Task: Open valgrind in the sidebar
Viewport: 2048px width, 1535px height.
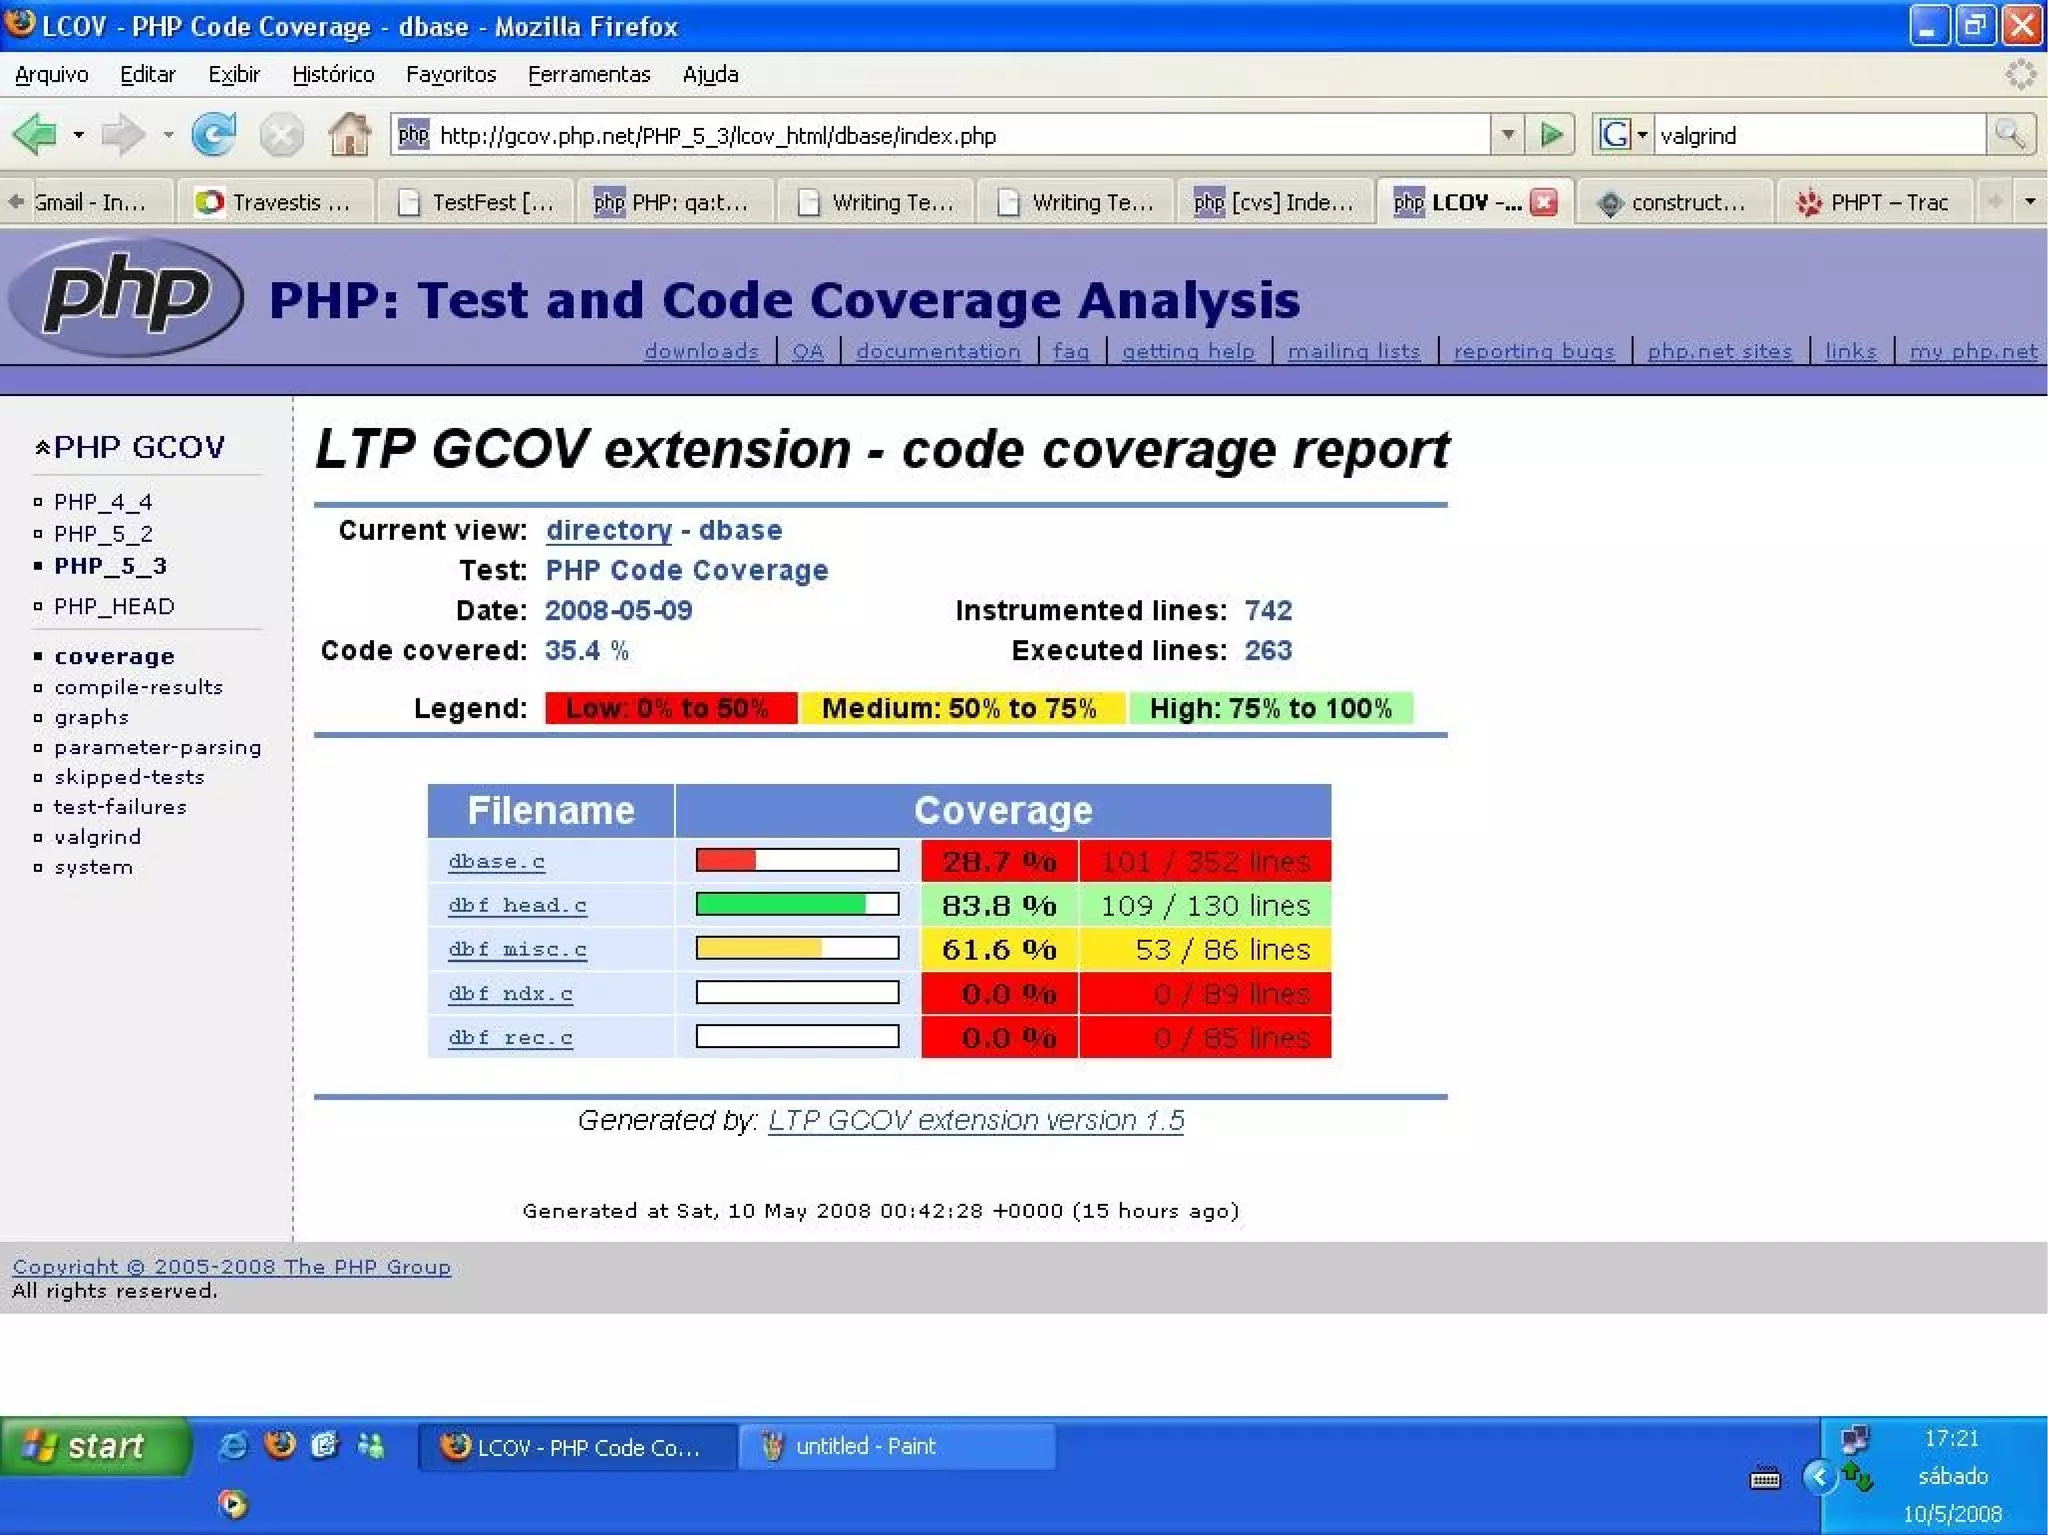Action: (x=97, y=837)
